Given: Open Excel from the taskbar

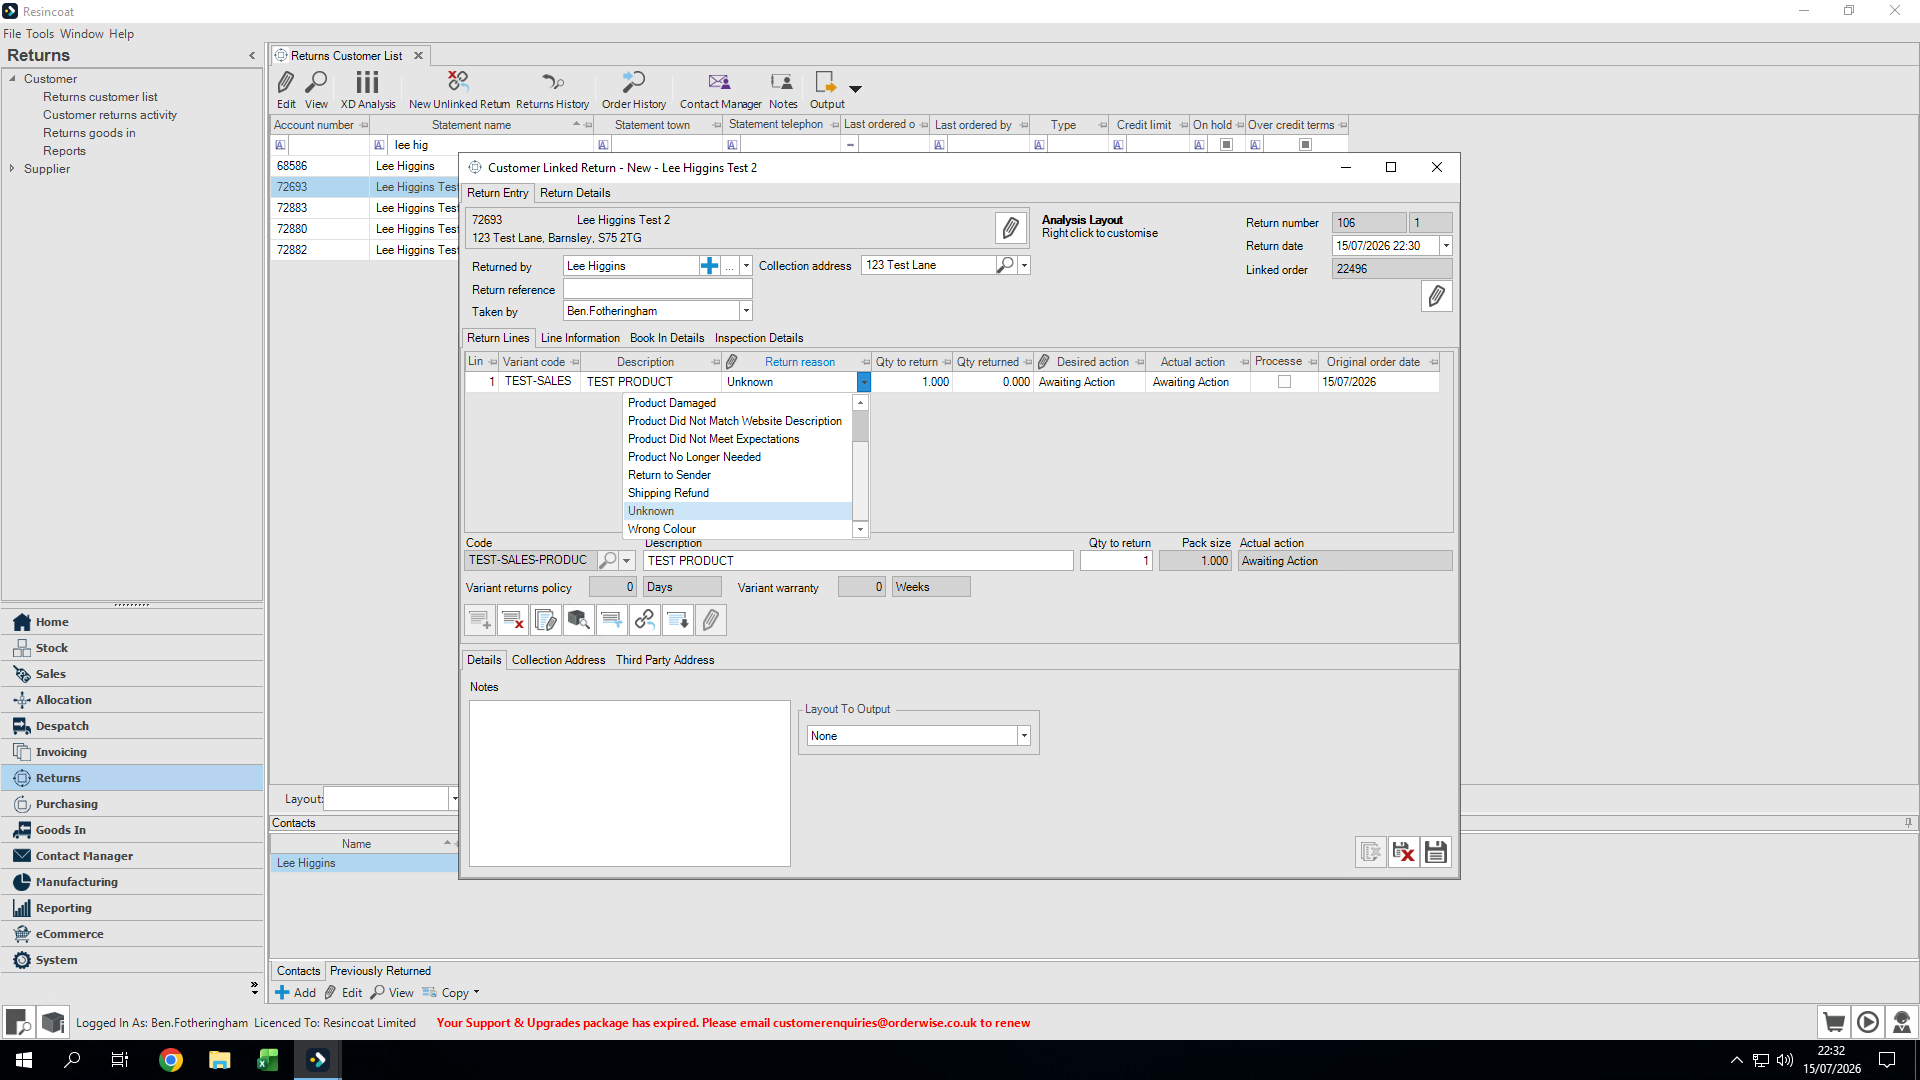Looking at the screenshot, I should point(267,1060).
